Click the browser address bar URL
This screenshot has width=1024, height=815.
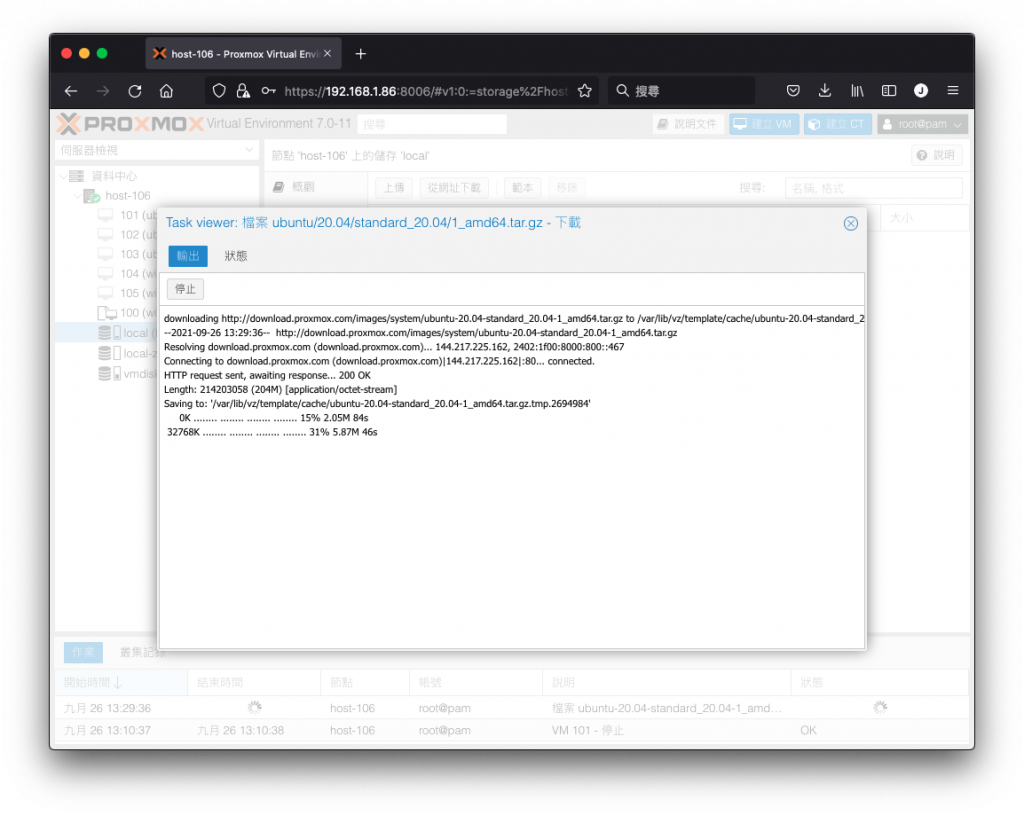[426, 91]
